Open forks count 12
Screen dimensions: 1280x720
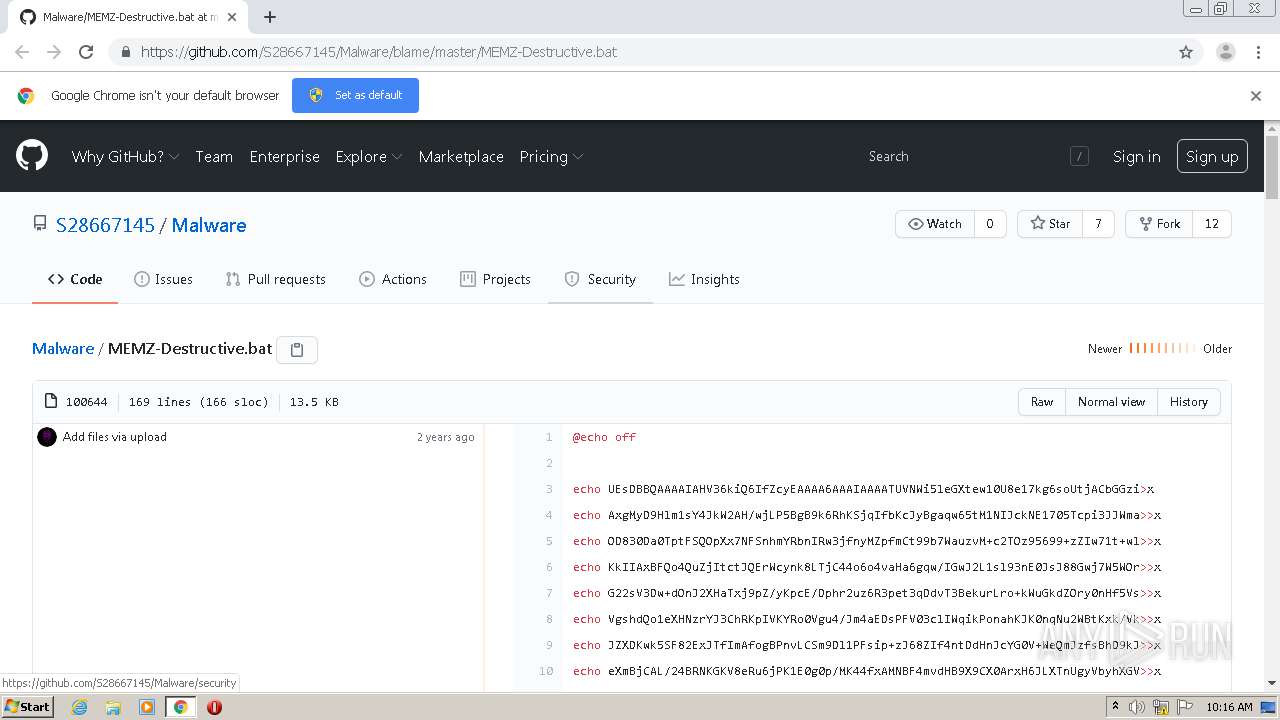(x=1212, y=224)
